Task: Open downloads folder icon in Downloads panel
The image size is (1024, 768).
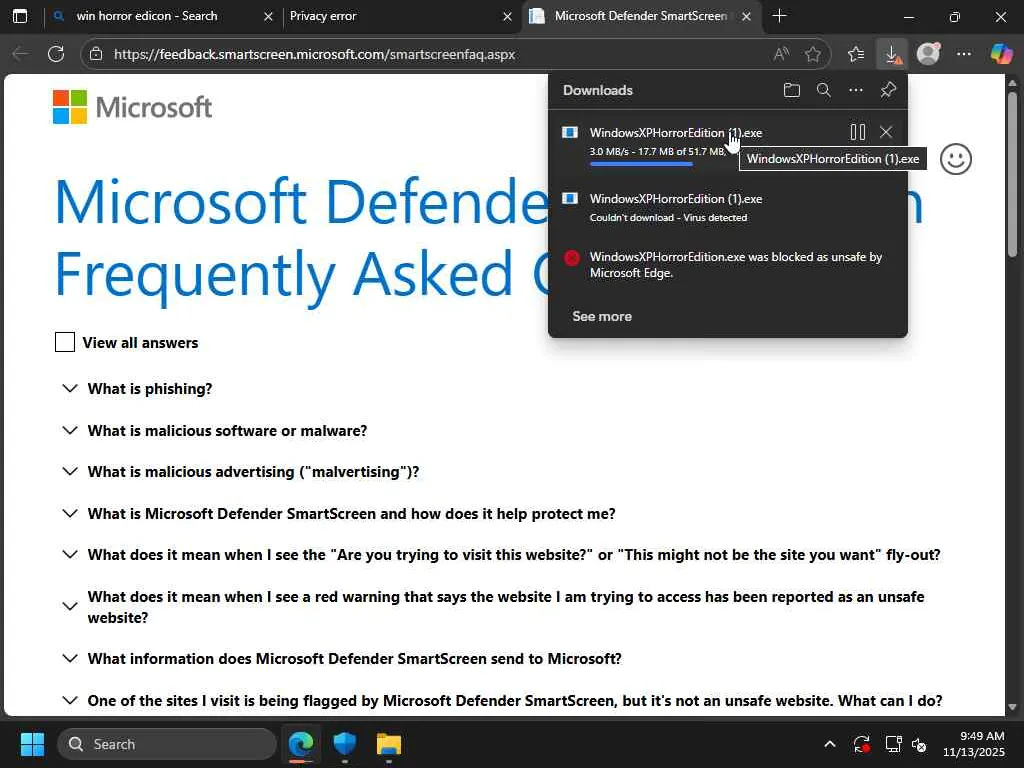Action: click(792, 90)
